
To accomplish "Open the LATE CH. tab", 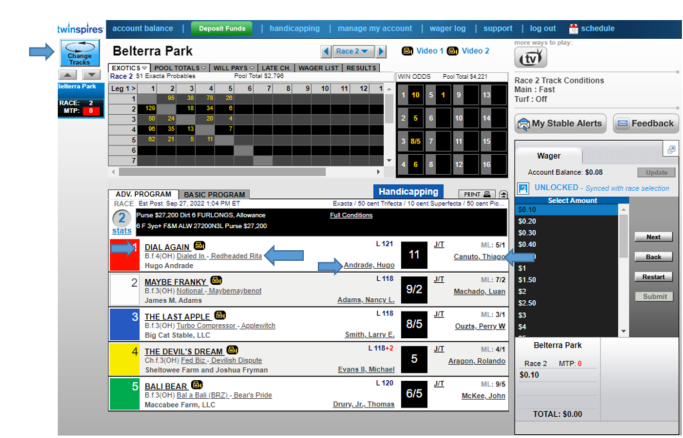I will (276, 68).
